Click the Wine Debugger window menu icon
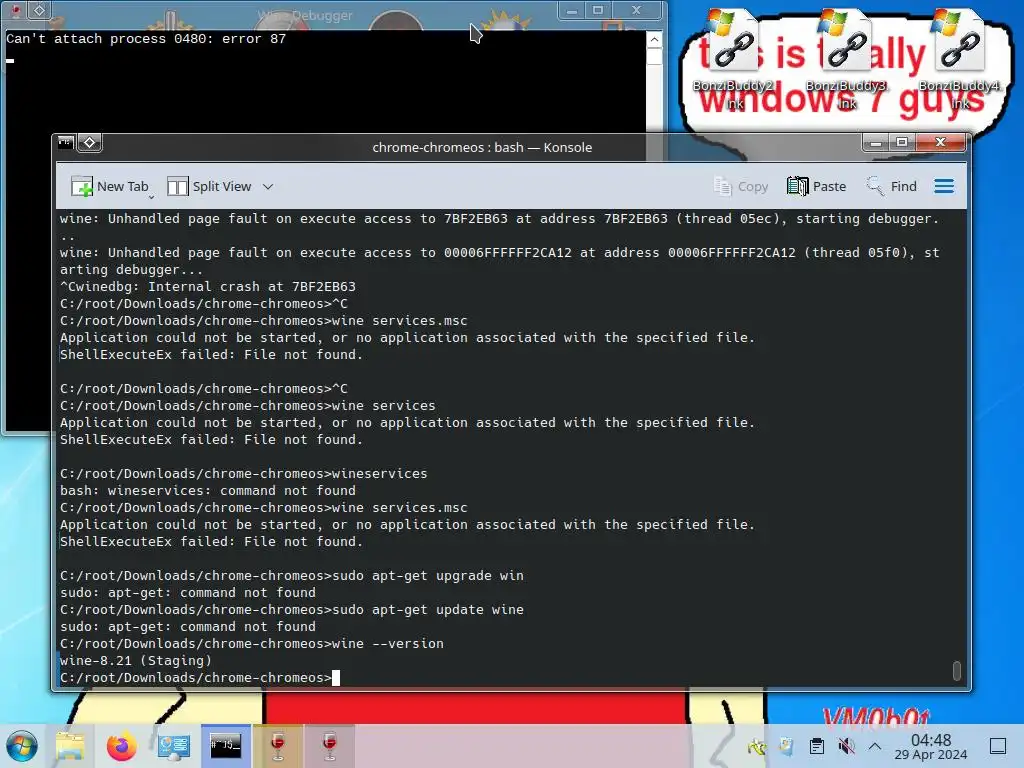Screen dimensions: 1024x768 (14, 10)
